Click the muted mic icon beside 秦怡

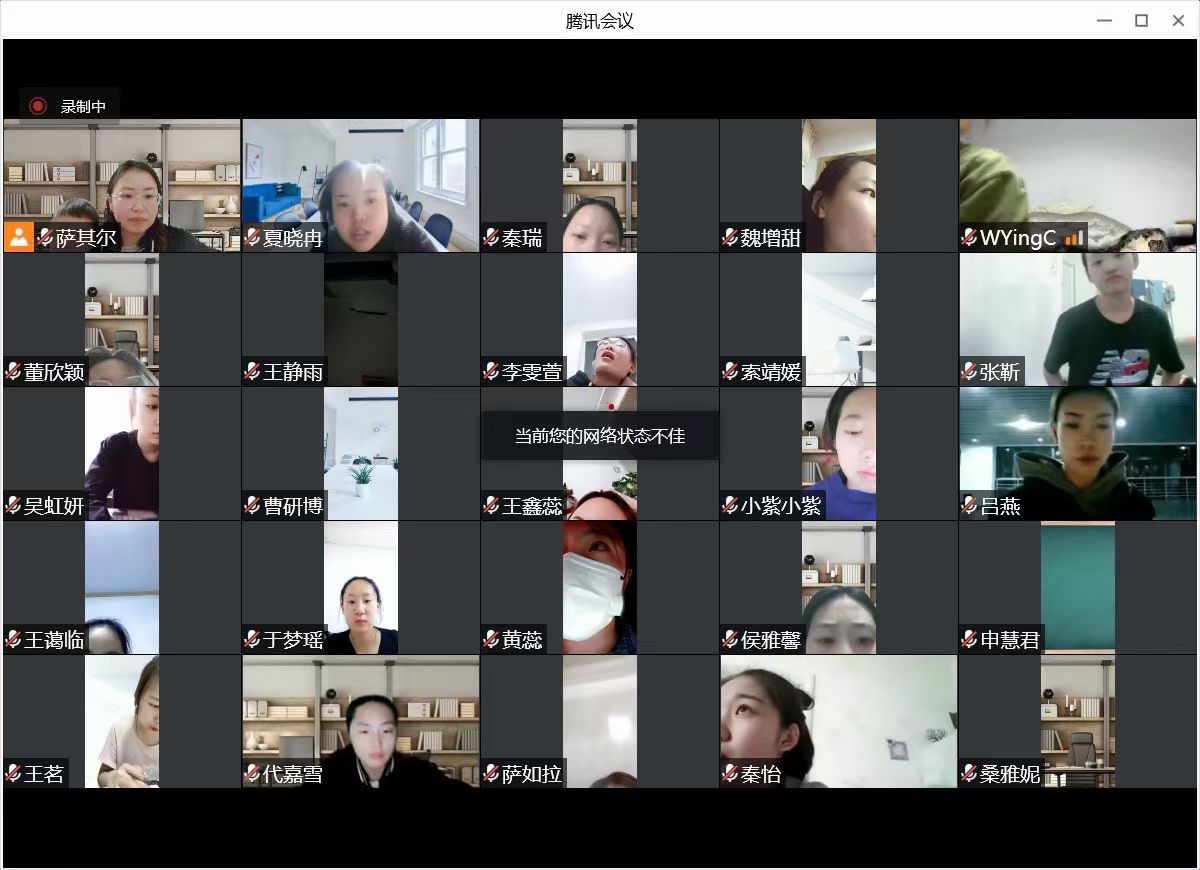coord(731,774)
